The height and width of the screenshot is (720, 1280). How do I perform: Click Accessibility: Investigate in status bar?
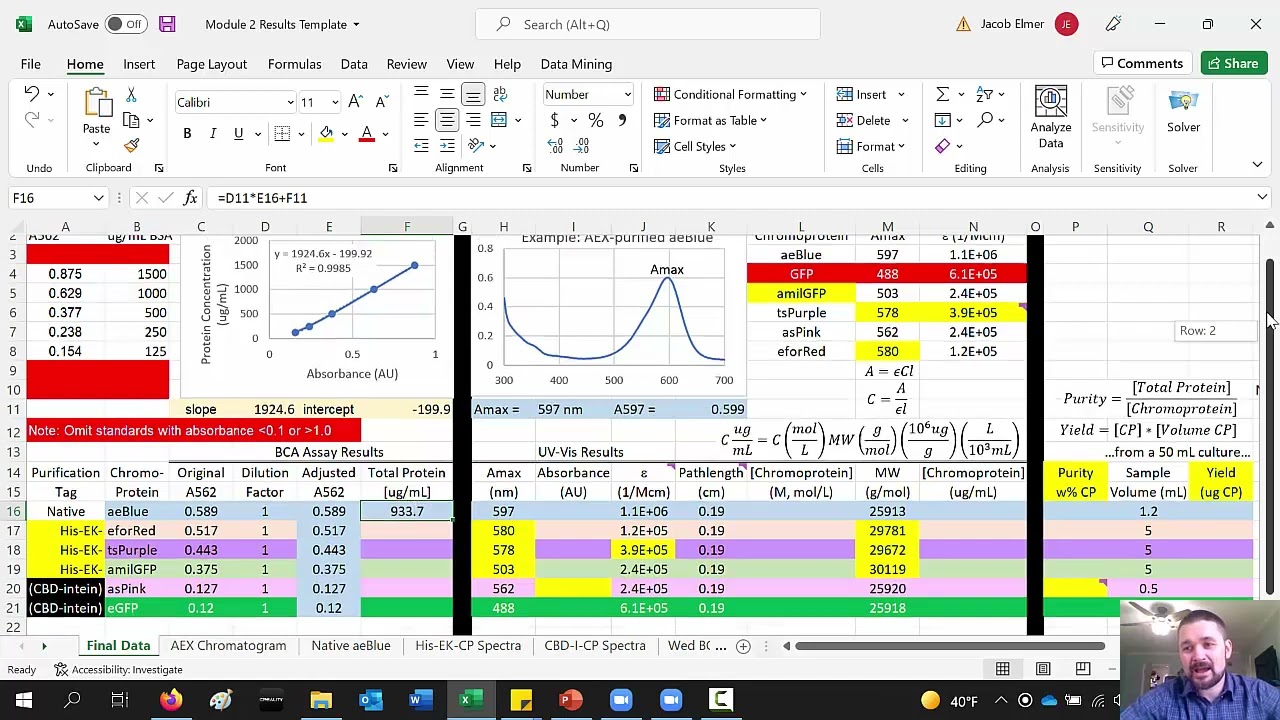(x=117, y=670)
